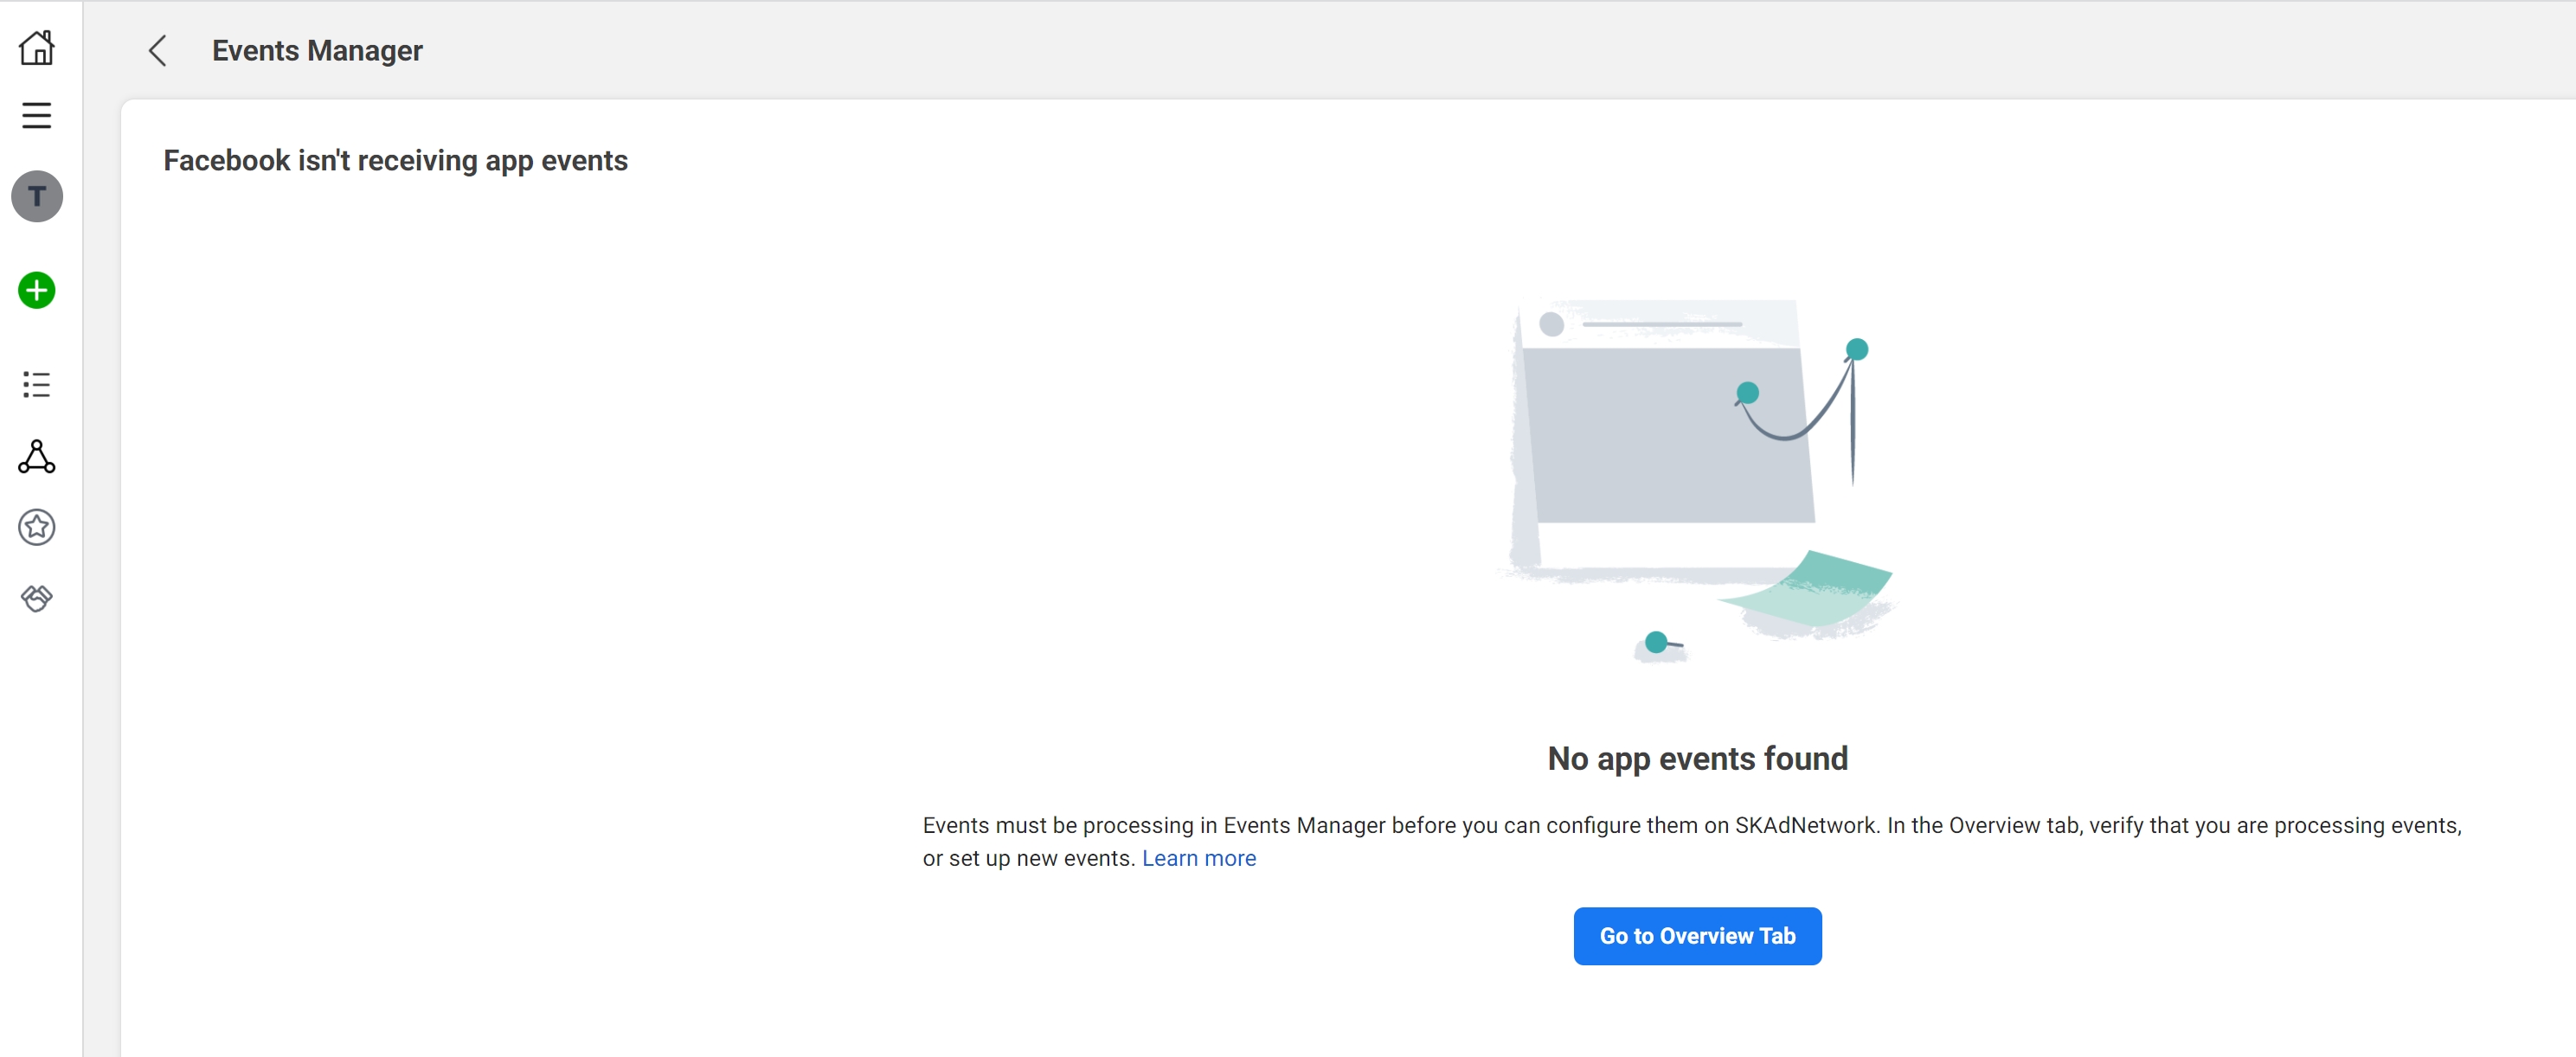
Task: Open the Partner Integrations star icon
Action: (37, 527)
